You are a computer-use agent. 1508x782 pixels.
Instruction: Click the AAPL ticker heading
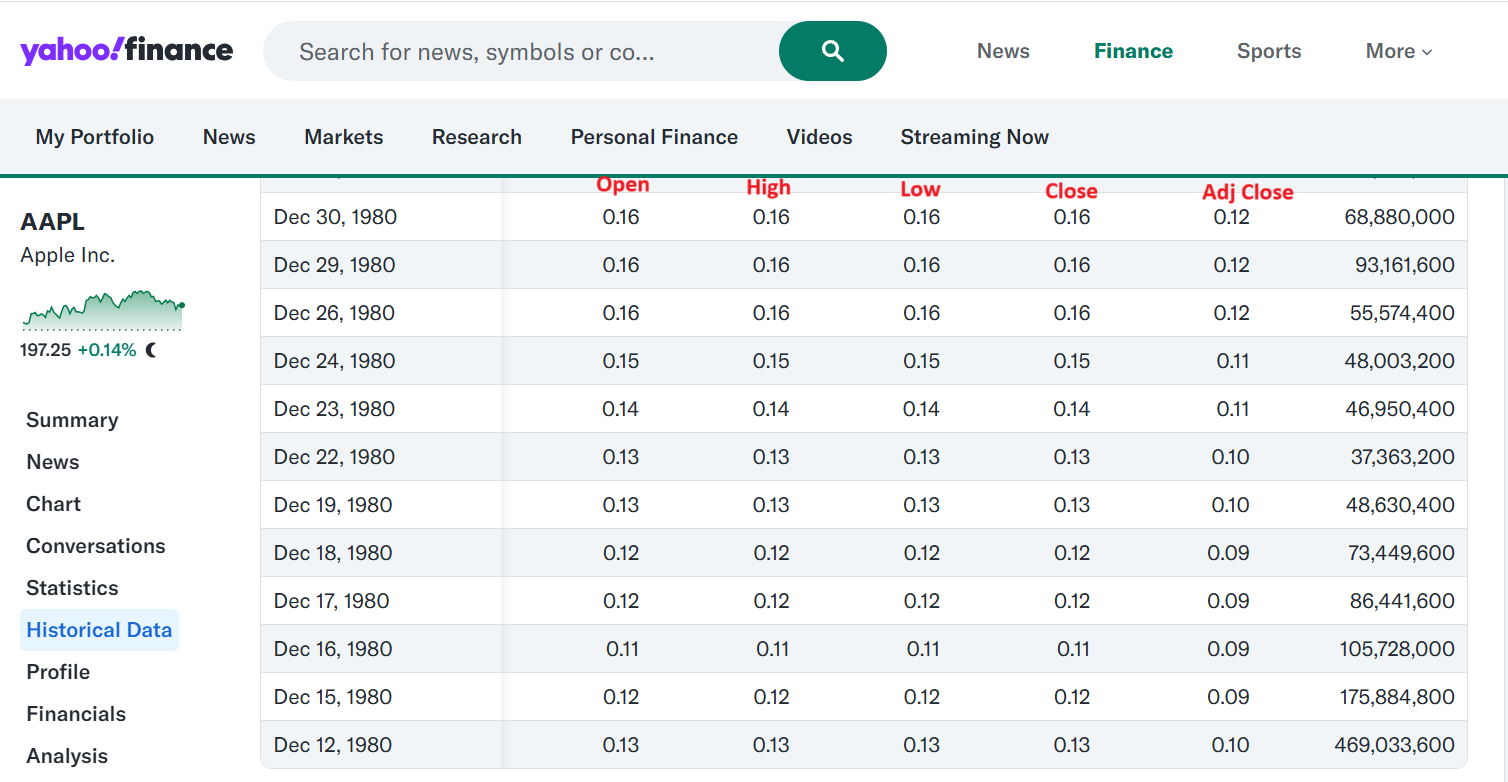point(53,222)
